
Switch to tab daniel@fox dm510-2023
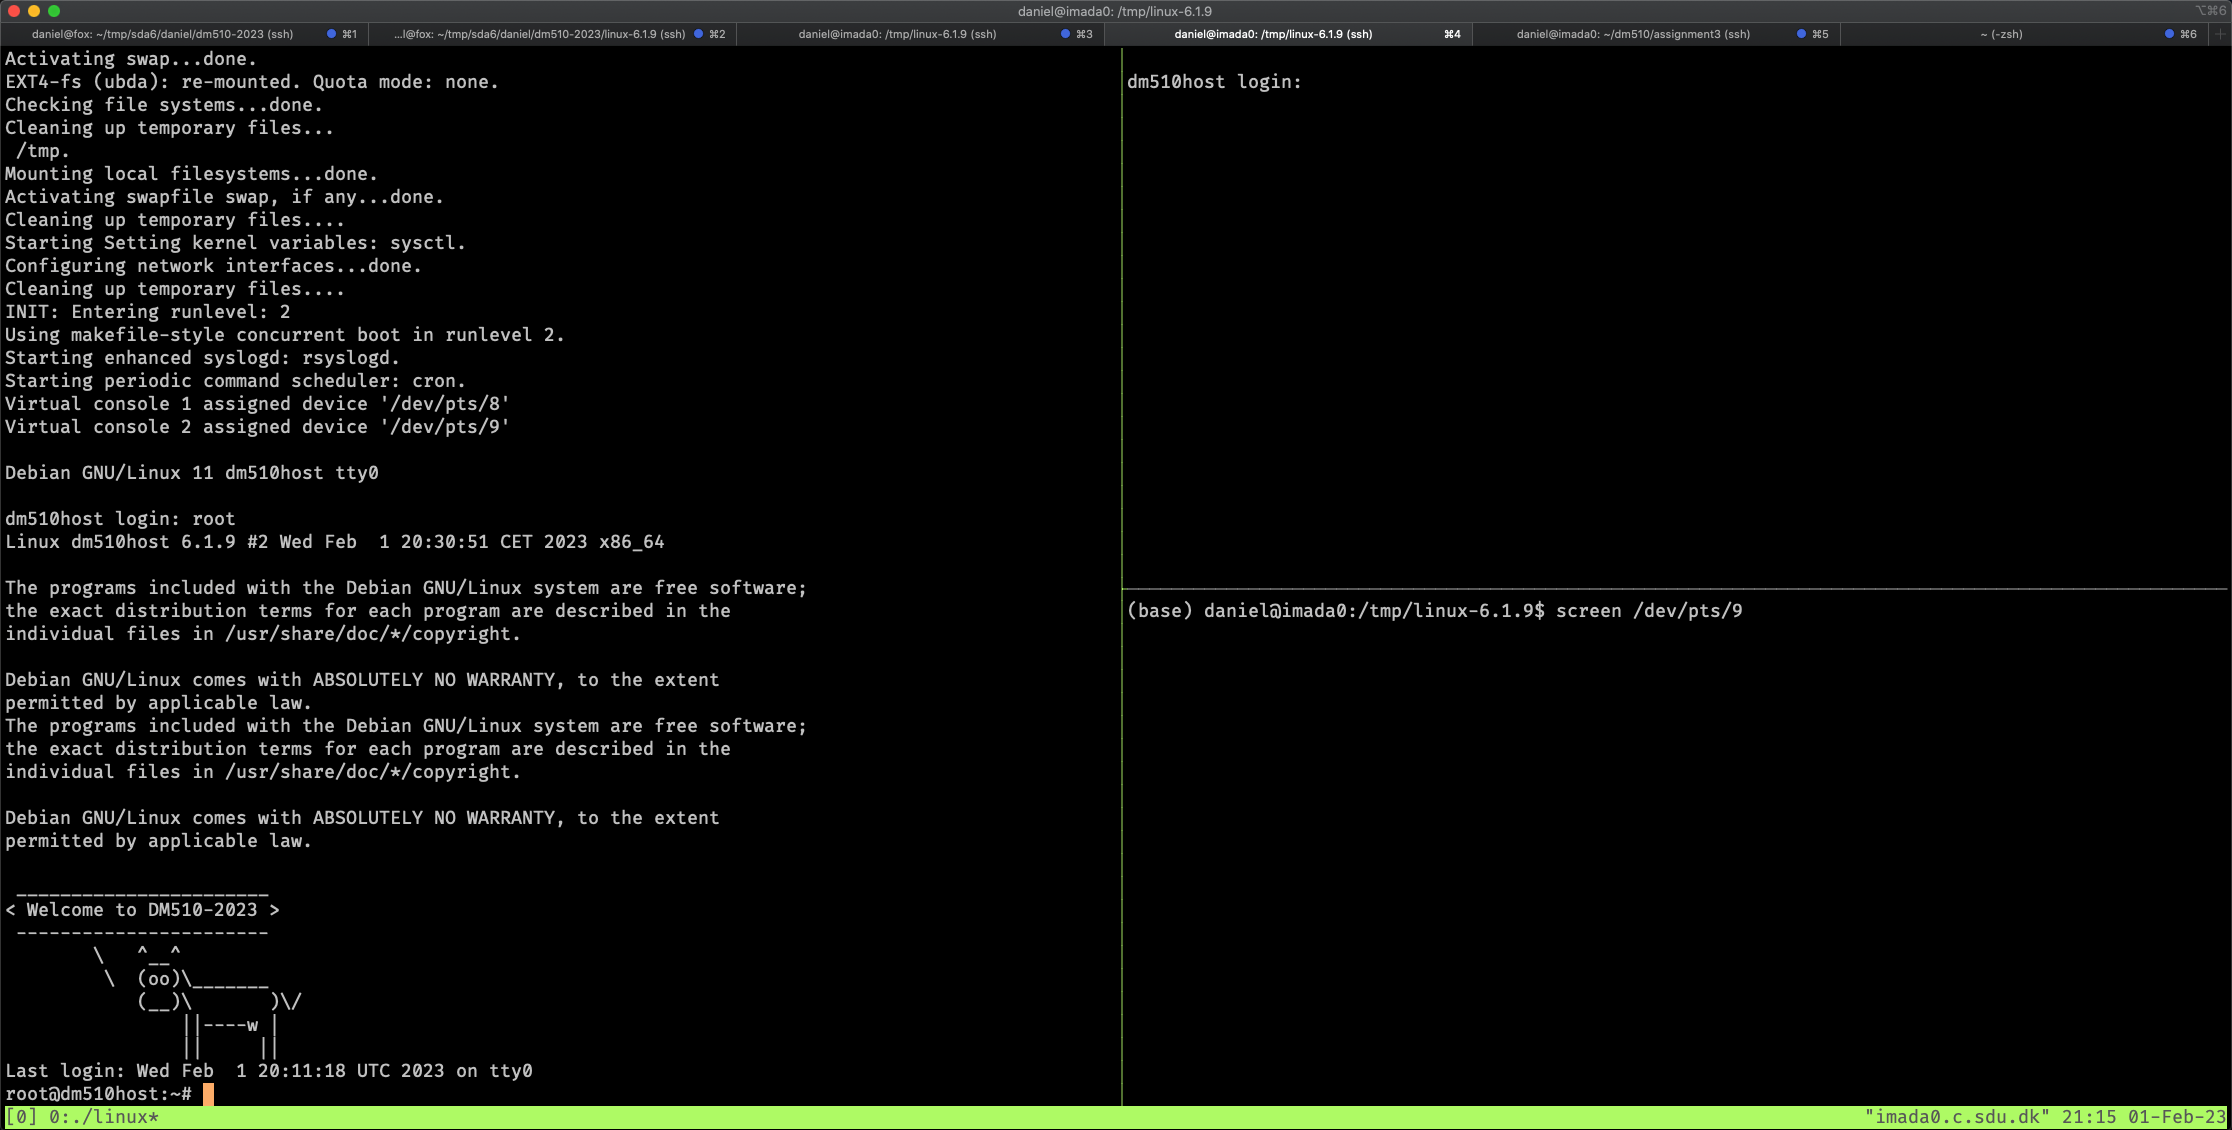(x=160, y=33)
